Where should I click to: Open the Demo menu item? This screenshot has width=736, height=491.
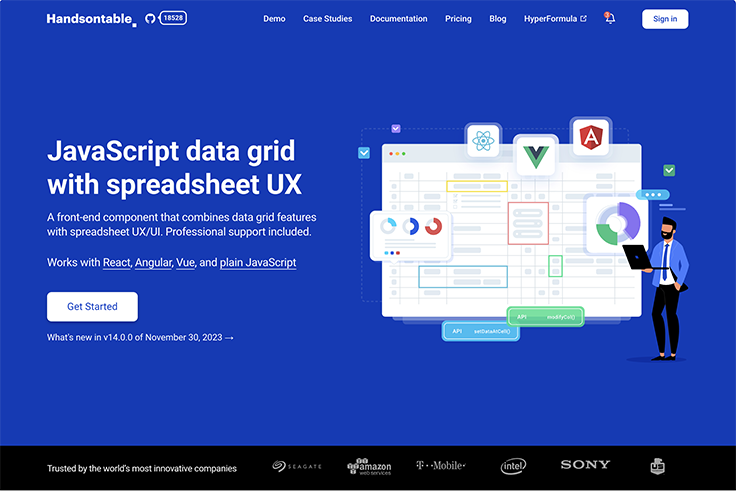[274, 19]
